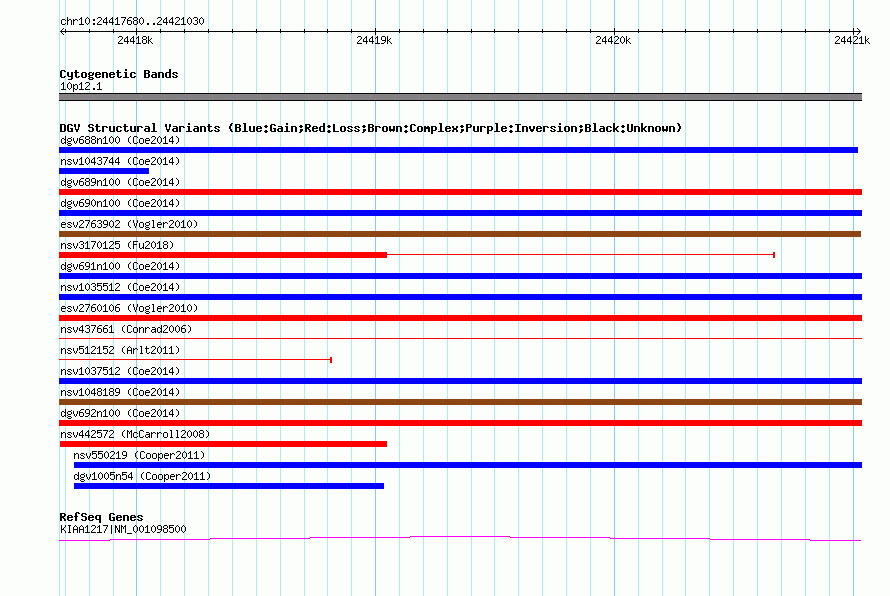Open nsv442572 (McCarroll2008) variant
This screenshot has width=890, height=596.
pyautogui.click(x=135, y=434)
